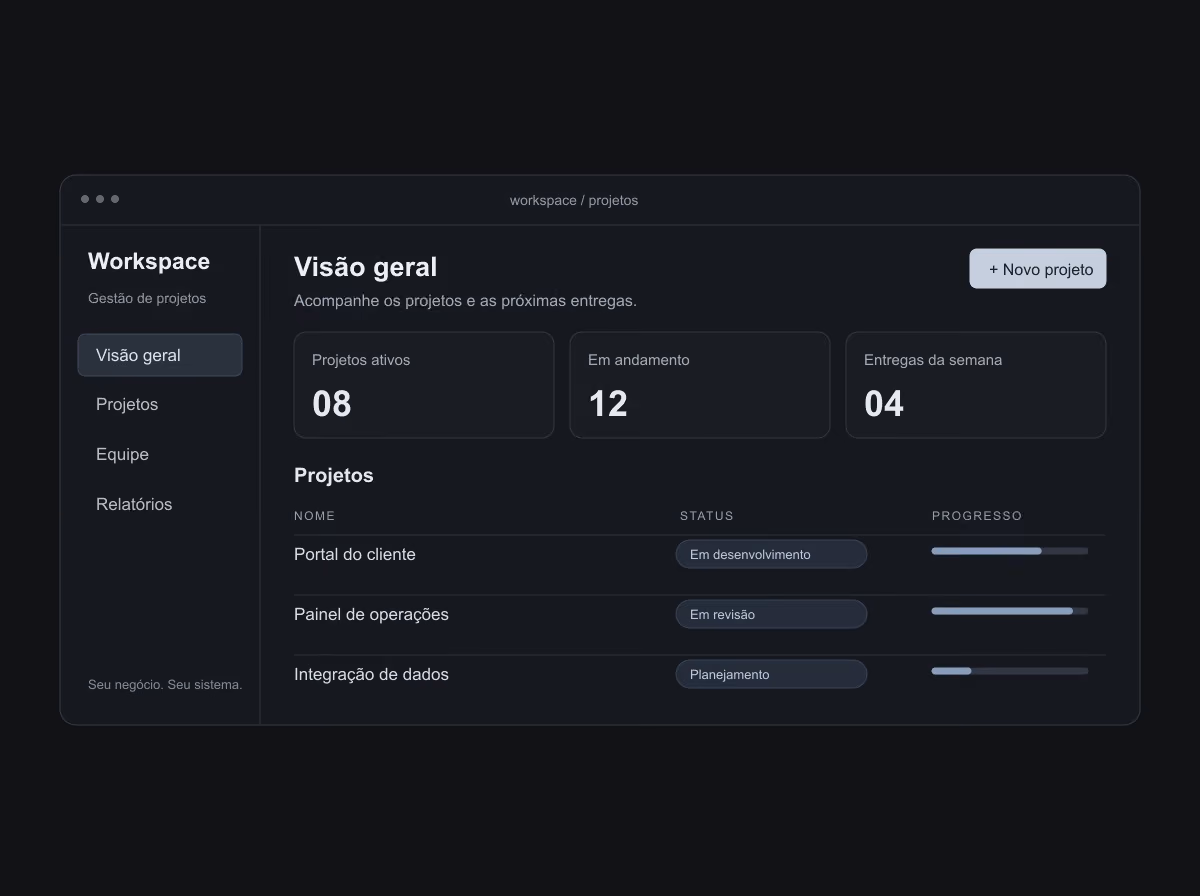This screenshot has height=896, width=1200.
Task: Click the 08 value in Projetos ativos
Action: coord(332,404)
